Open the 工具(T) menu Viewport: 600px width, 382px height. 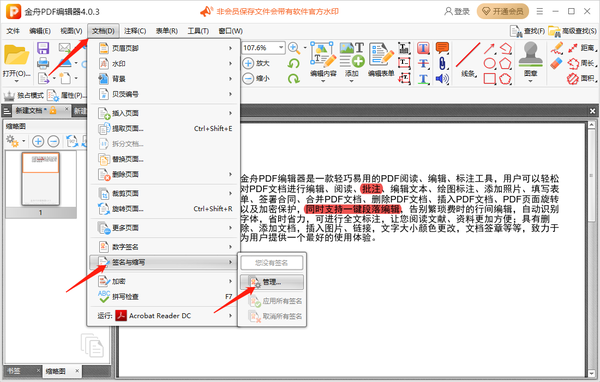(x=198, y=31)
